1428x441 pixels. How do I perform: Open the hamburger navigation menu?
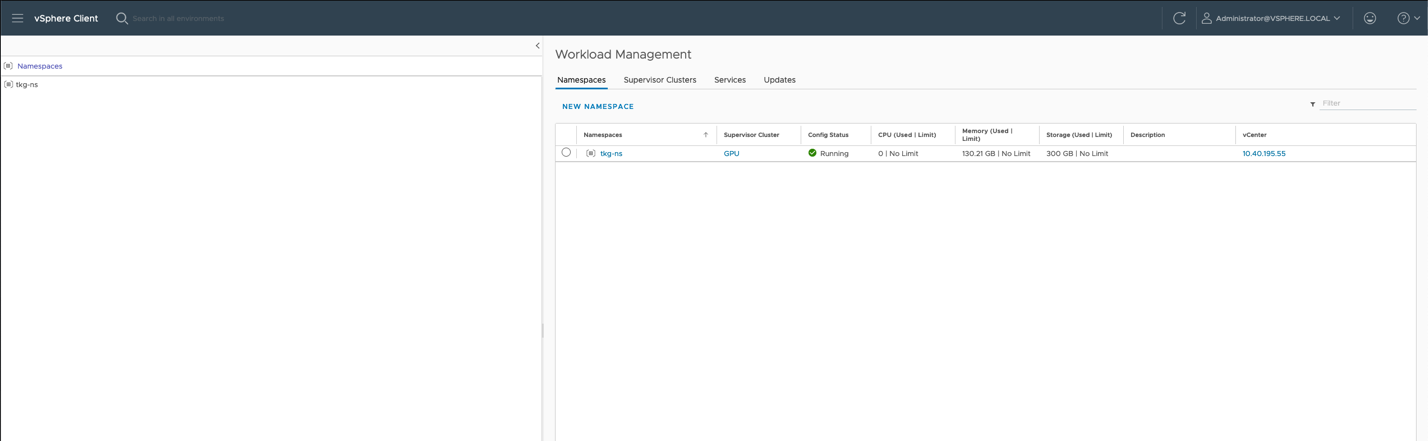click(17, 18)
